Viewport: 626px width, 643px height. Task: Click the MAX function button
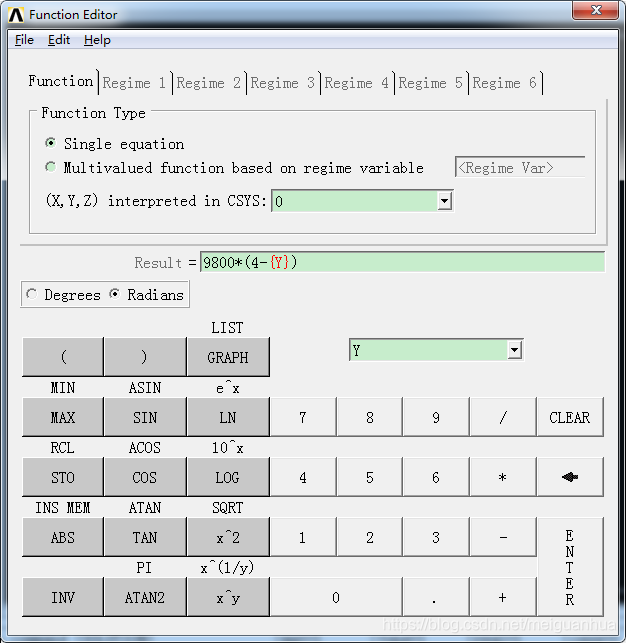point(63,417)
